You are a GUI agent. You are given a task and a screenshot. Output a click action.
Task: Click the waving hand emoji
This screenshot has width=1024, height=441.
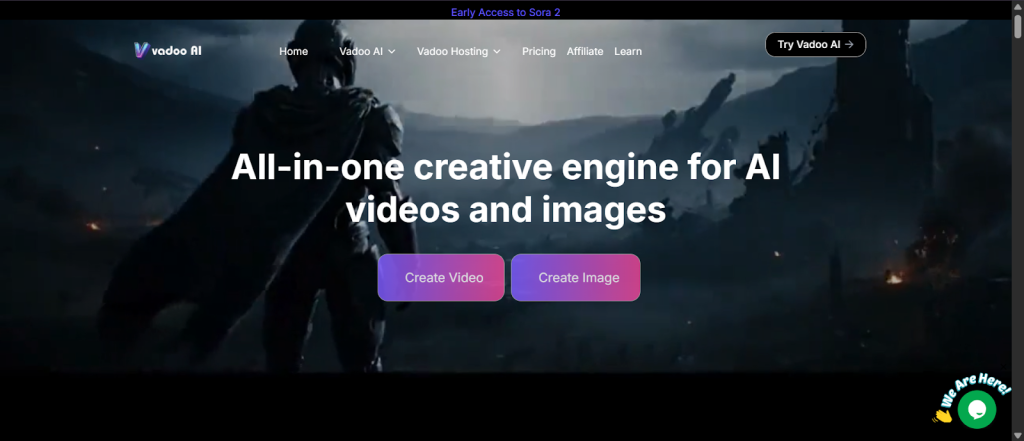click(941, 414)
